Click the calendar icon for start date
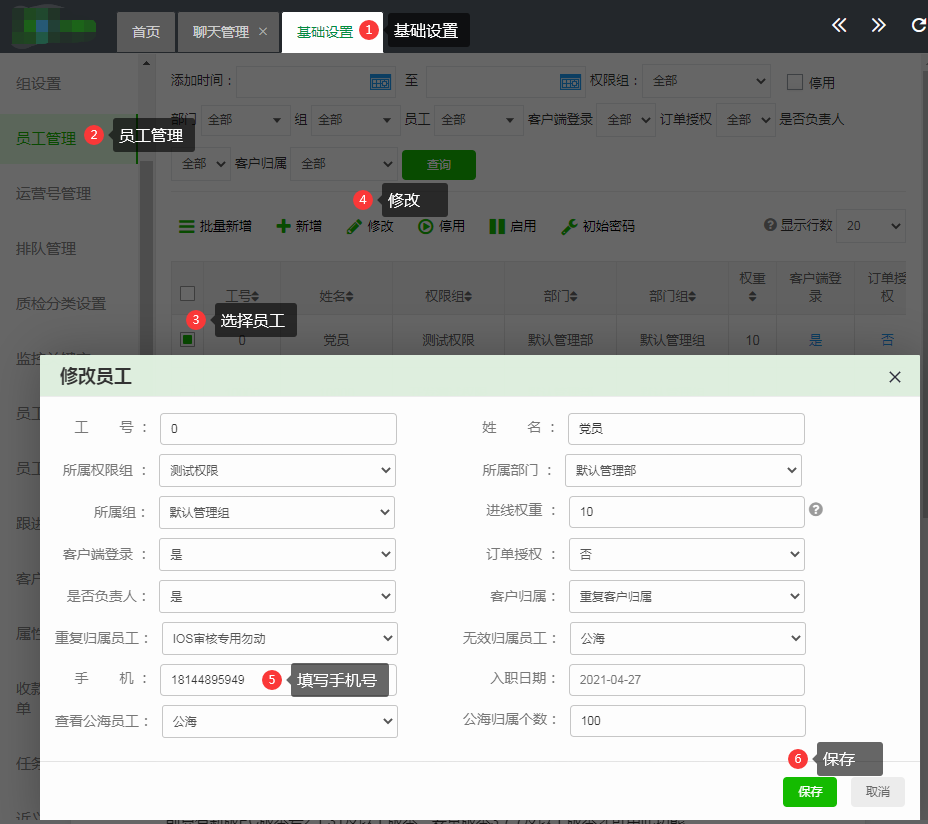The width and height of the screenshot is (928, 824). point(381,82)
